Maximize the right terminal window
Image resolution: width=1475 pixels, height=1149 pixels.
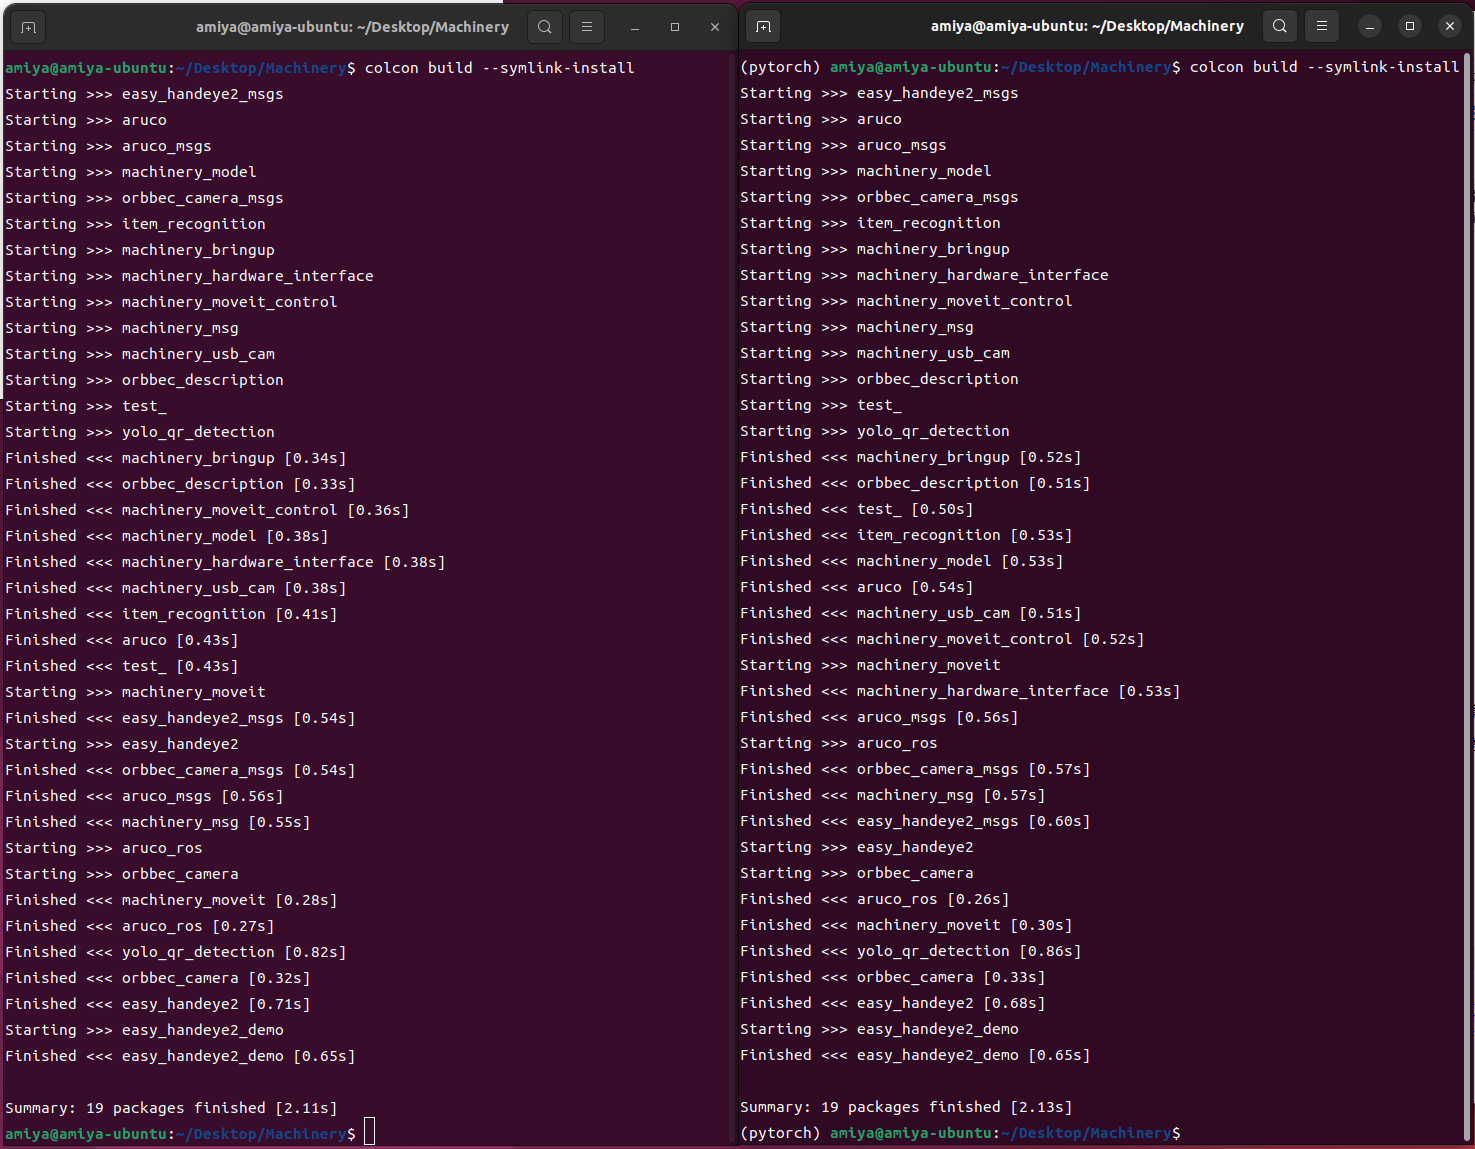[1409, 27]
